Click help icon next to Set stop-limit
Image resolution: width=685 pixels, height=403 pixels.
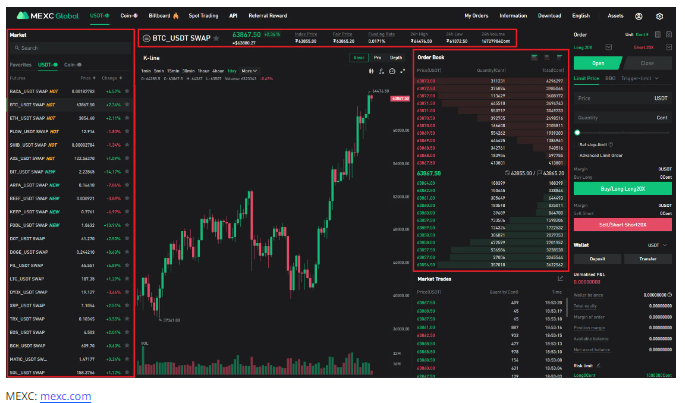(611, 144)
